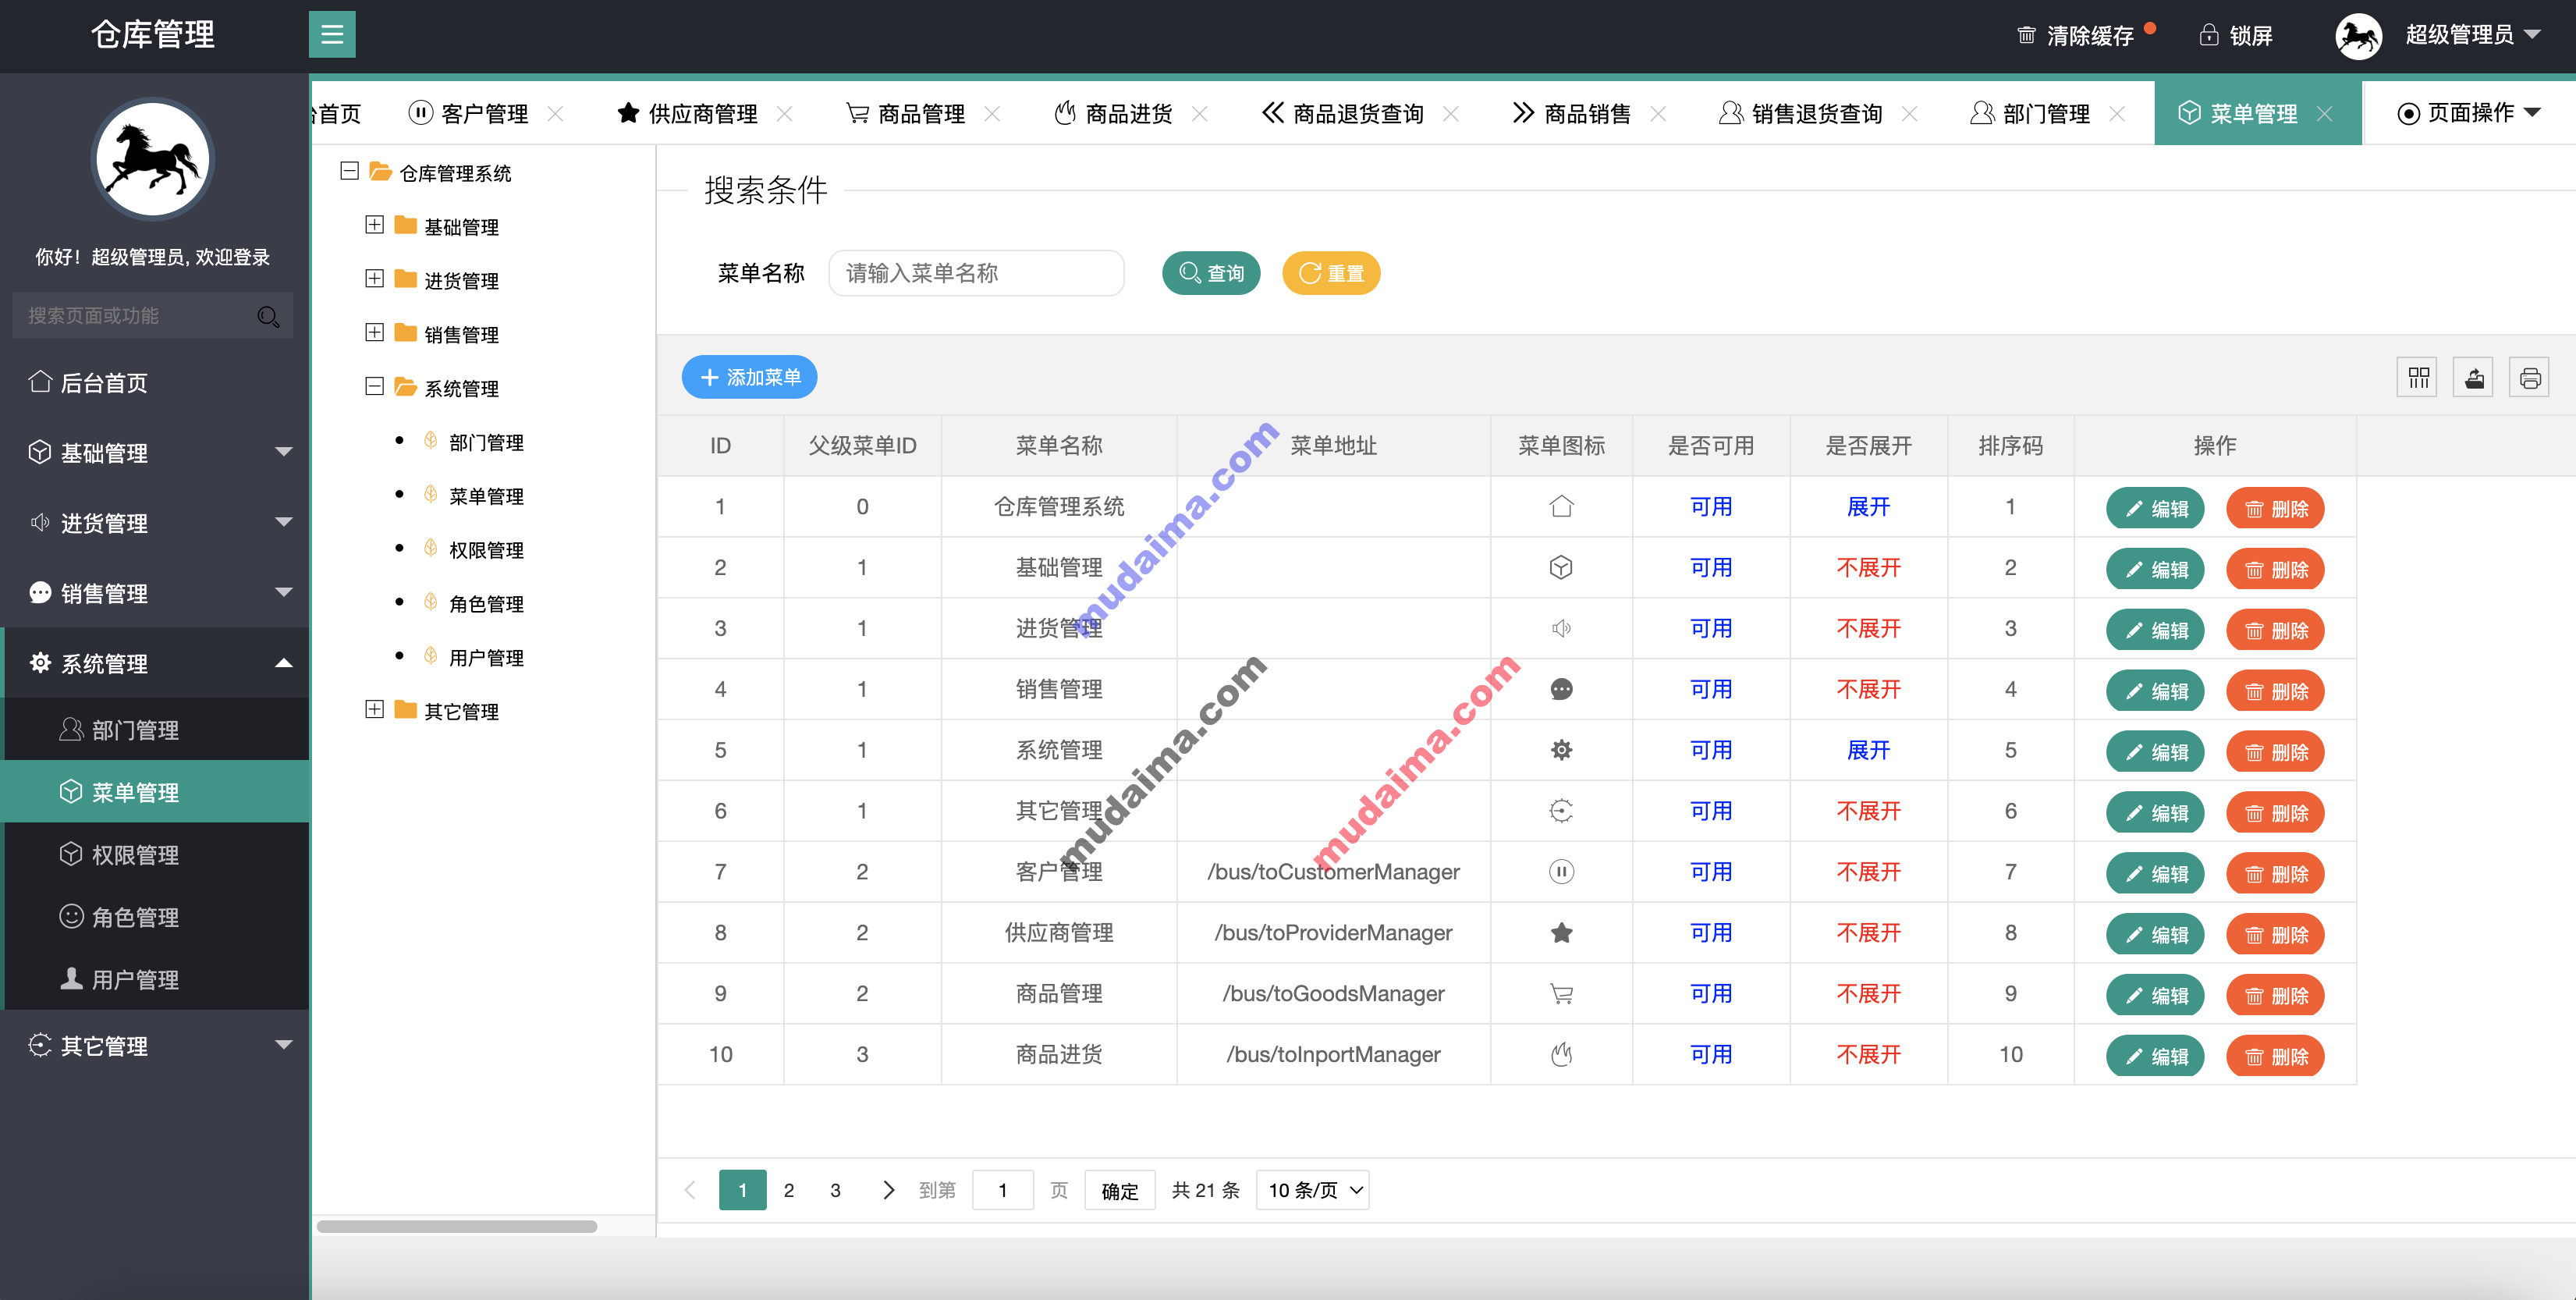Click the horse avatar in top bar
Screen dimensions: 2576x1300
[x=2358, y=36]
